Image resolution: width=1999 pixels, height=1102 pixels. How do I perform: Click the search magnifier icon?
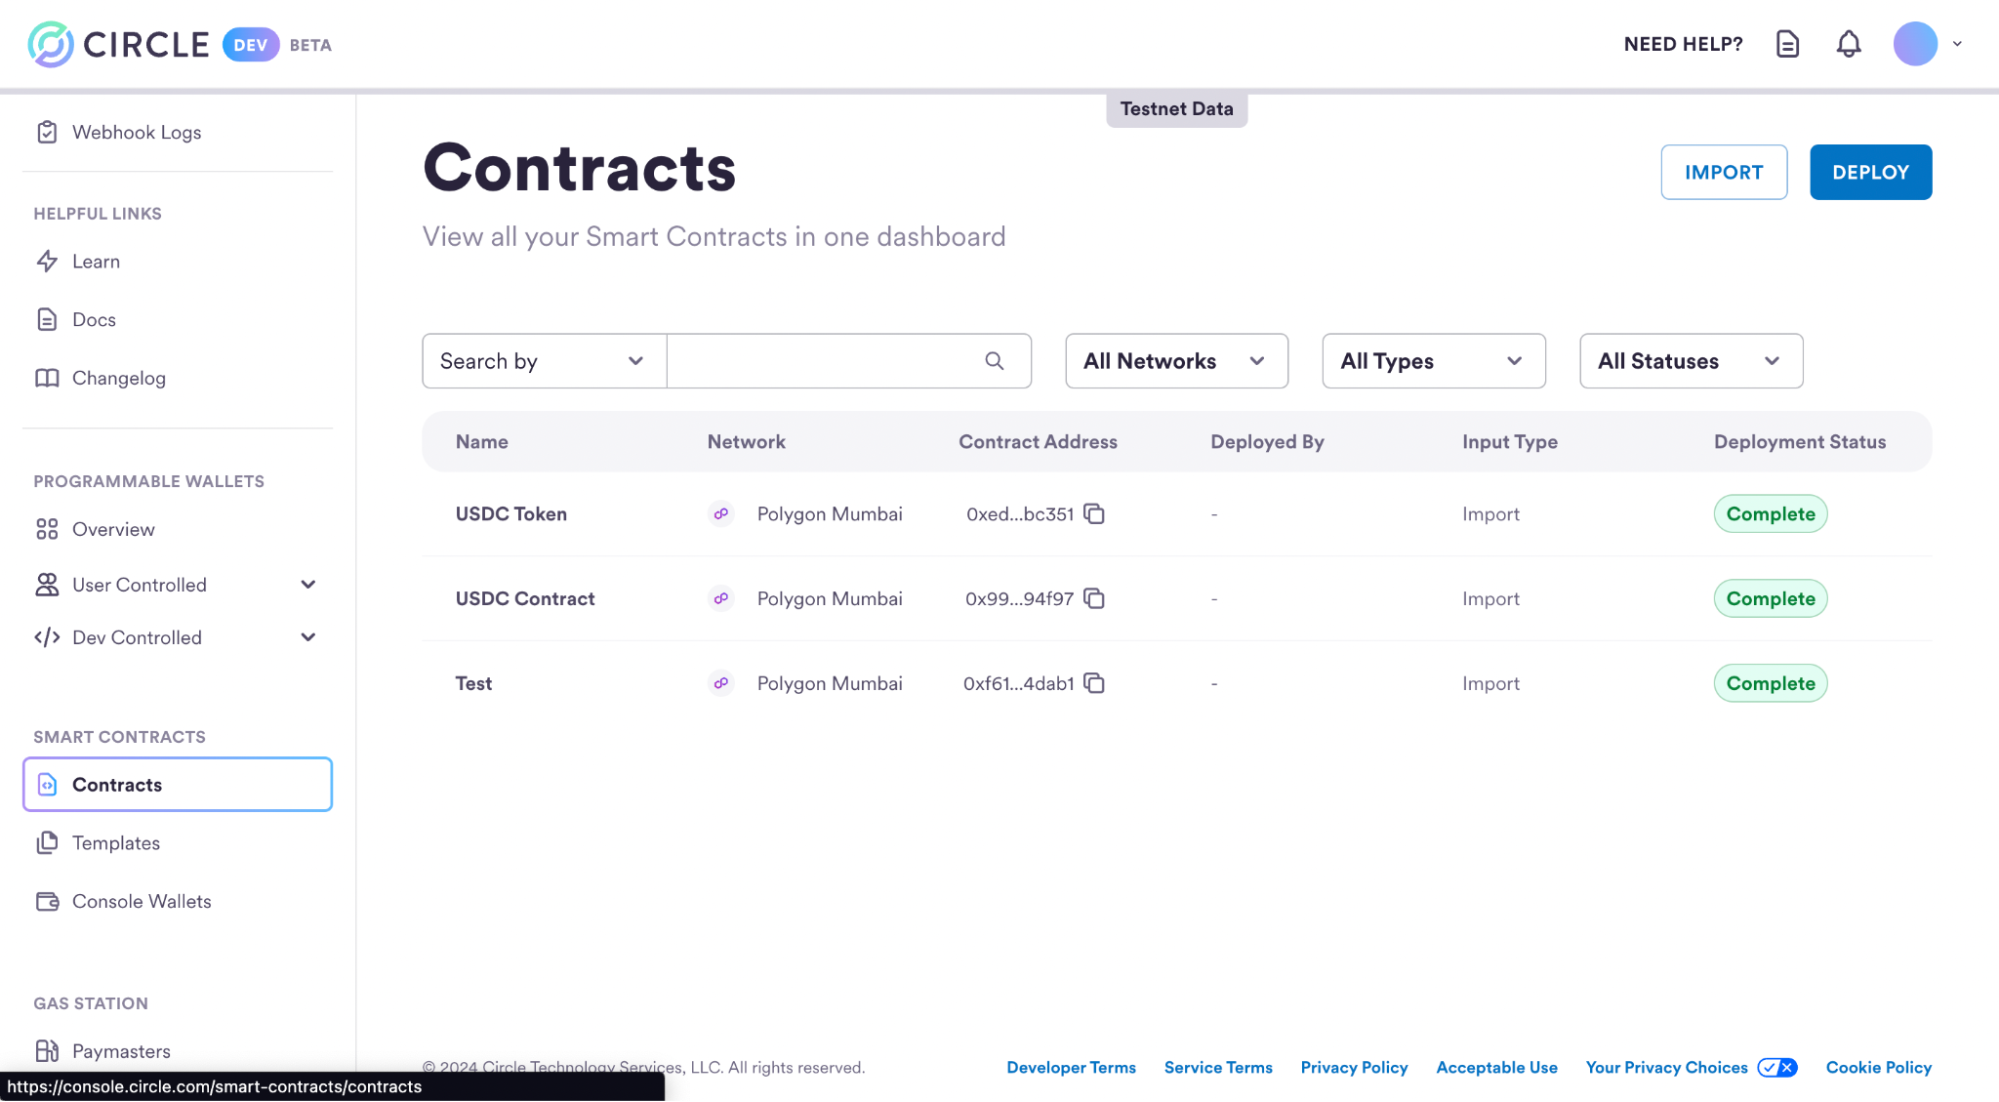pos(994,361)
